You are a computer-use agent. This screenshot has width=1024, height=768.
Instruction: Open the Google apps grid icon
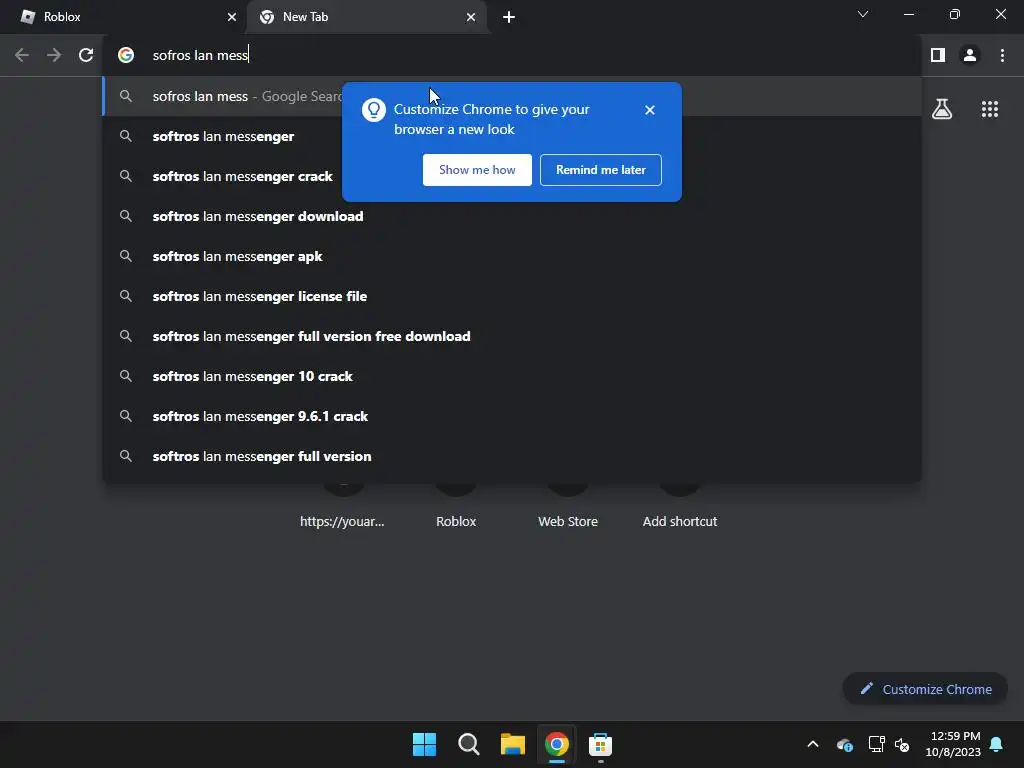coord(989,109)
